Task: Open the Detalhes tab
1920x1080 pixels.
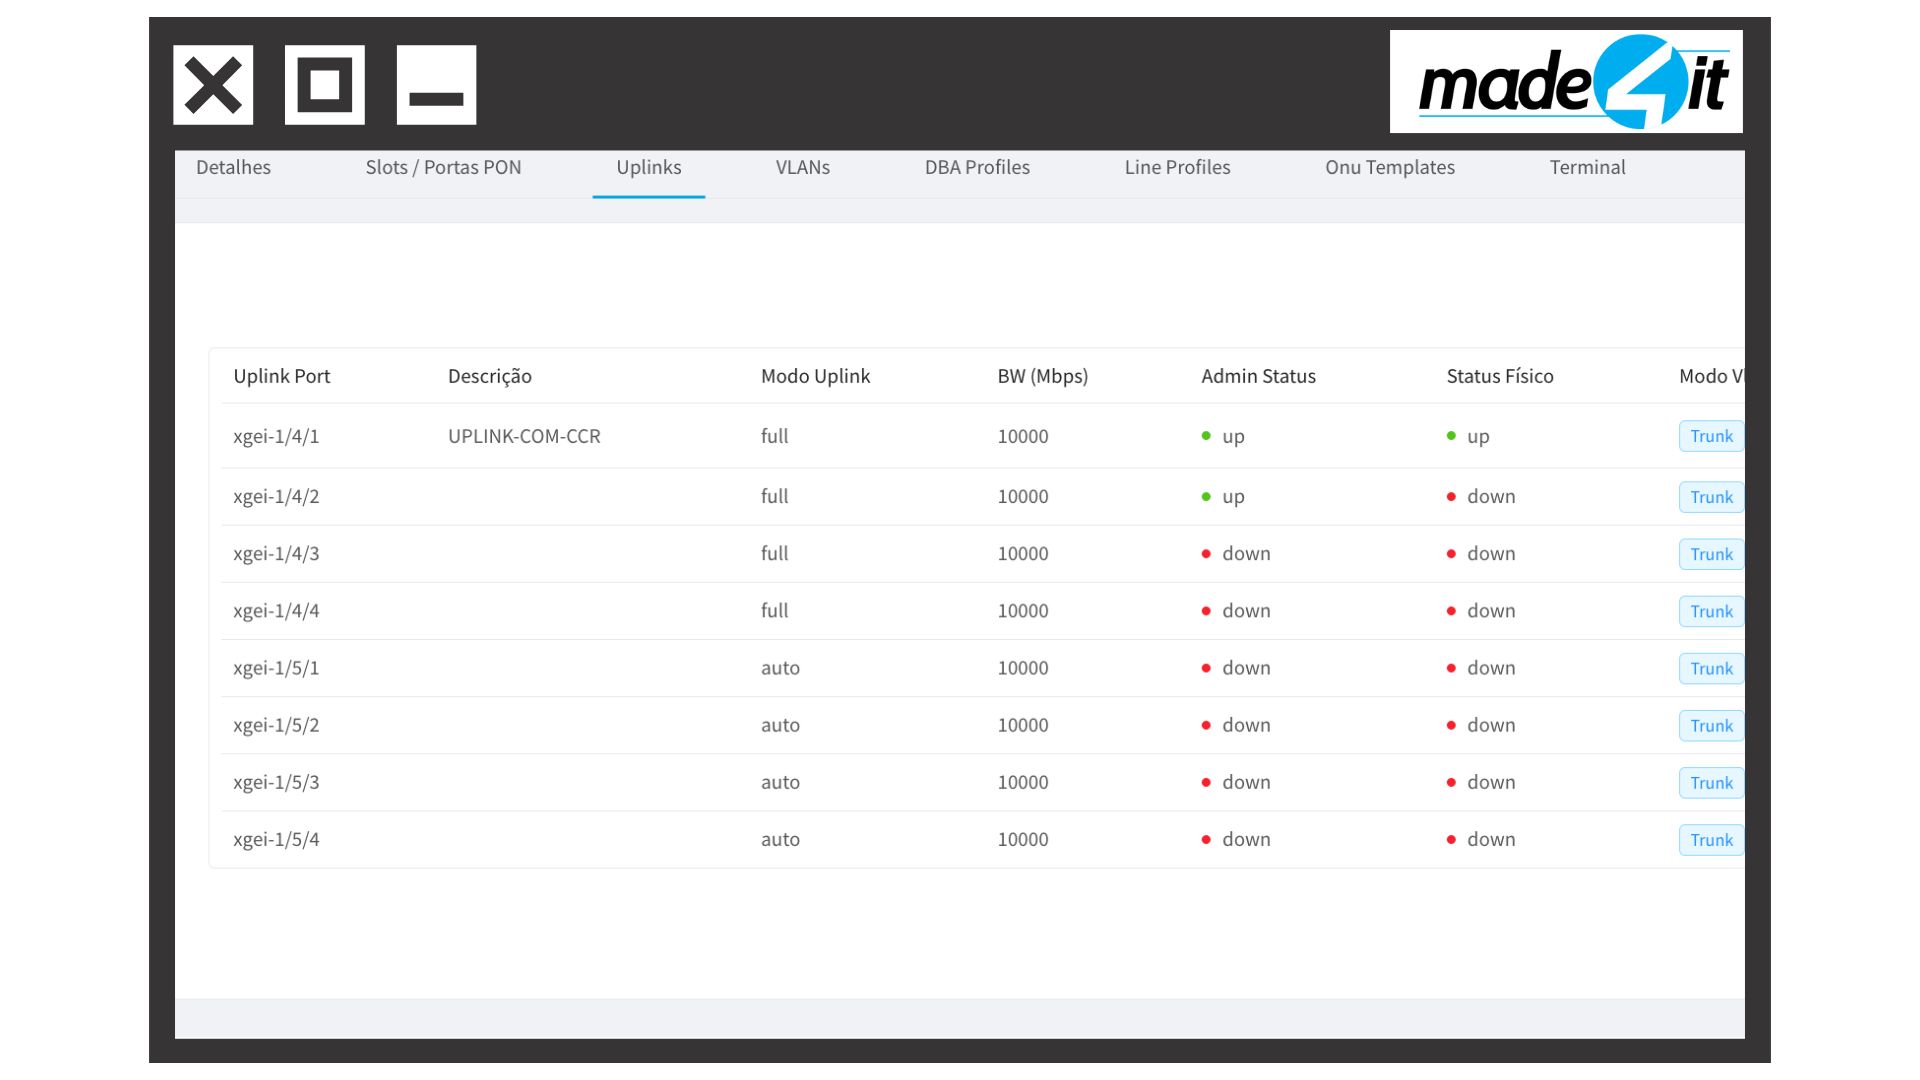Action: pos(233,168)
